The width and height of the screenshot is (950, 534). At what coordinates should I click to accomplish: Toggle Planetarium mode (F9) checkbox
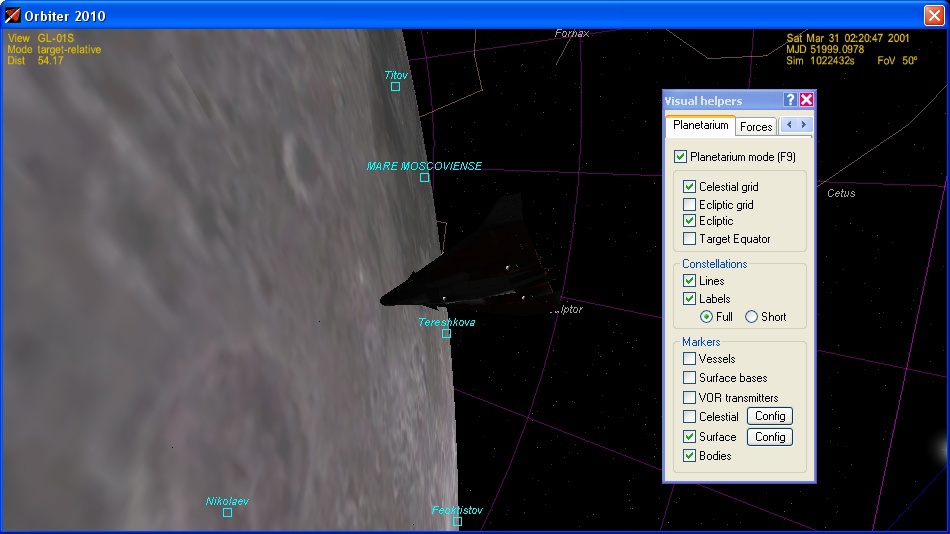tap(680, 157)
